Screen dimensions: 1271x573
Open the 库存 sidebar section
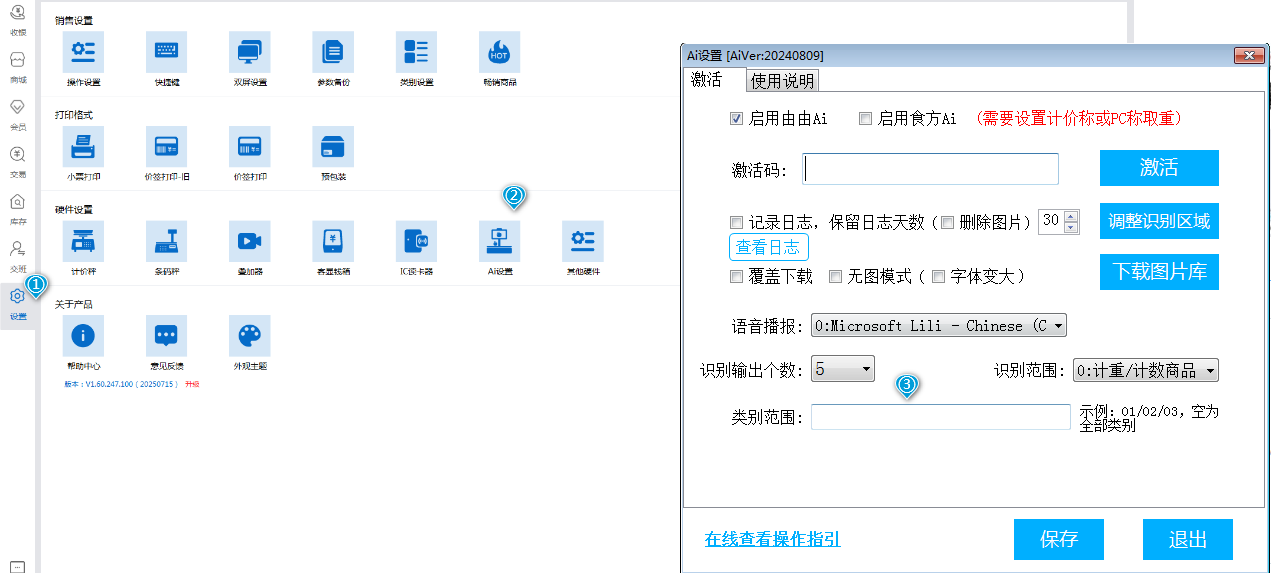(x=17, y=208)
